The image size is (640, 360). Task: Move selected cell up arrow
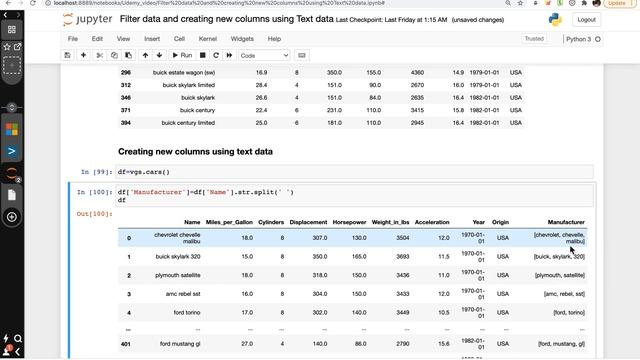[x=145, y=55]
